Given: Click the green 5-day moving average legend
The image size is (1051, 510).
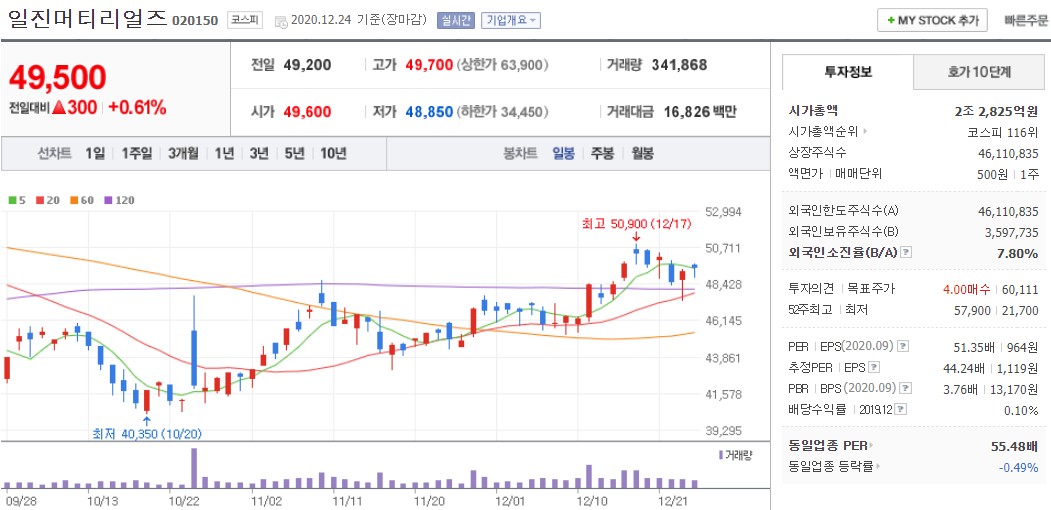Looking at the screenshot, I should pyautogui.click(x=17, y=200).
